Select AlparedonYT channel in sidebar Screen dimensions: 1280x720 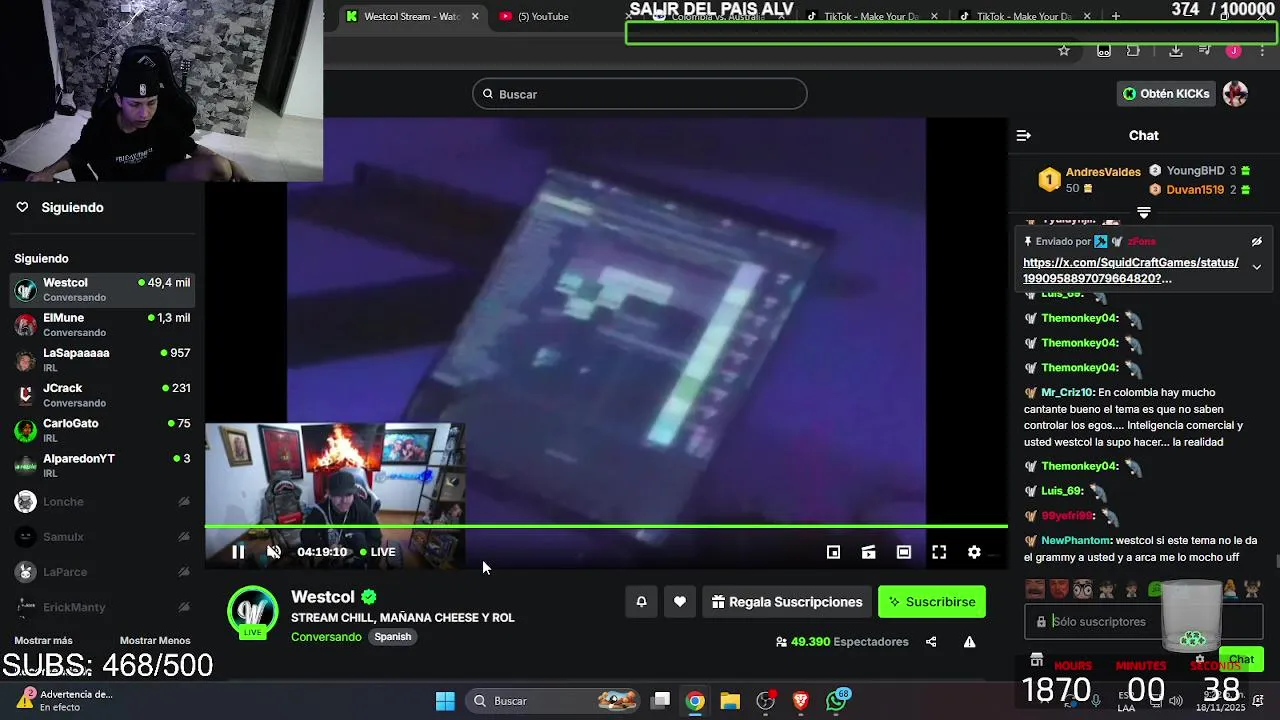pos(102,465)
